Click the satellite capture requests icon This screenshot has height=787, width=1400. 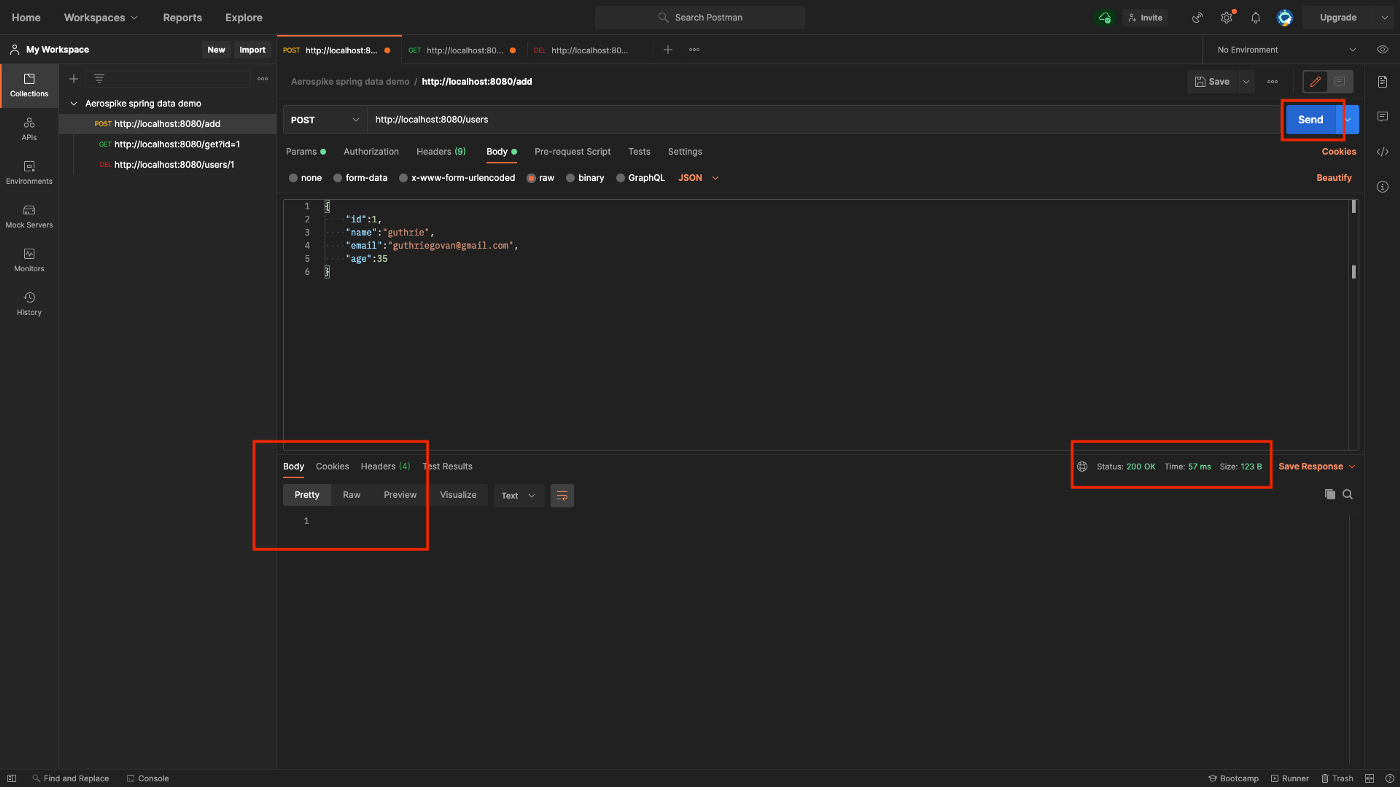1198,17
